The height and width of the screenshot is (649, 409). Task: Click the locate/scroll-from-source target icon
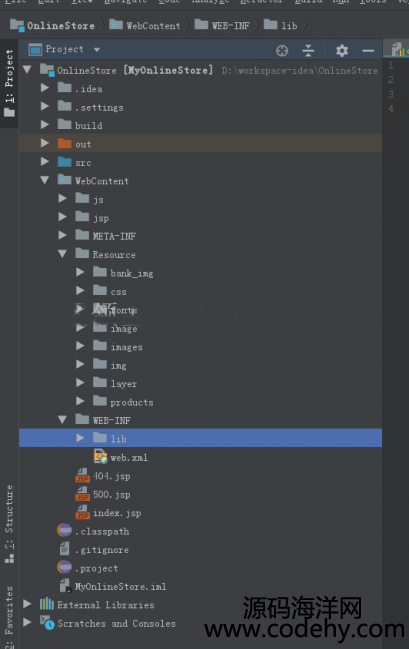click(x=282, y=50)
